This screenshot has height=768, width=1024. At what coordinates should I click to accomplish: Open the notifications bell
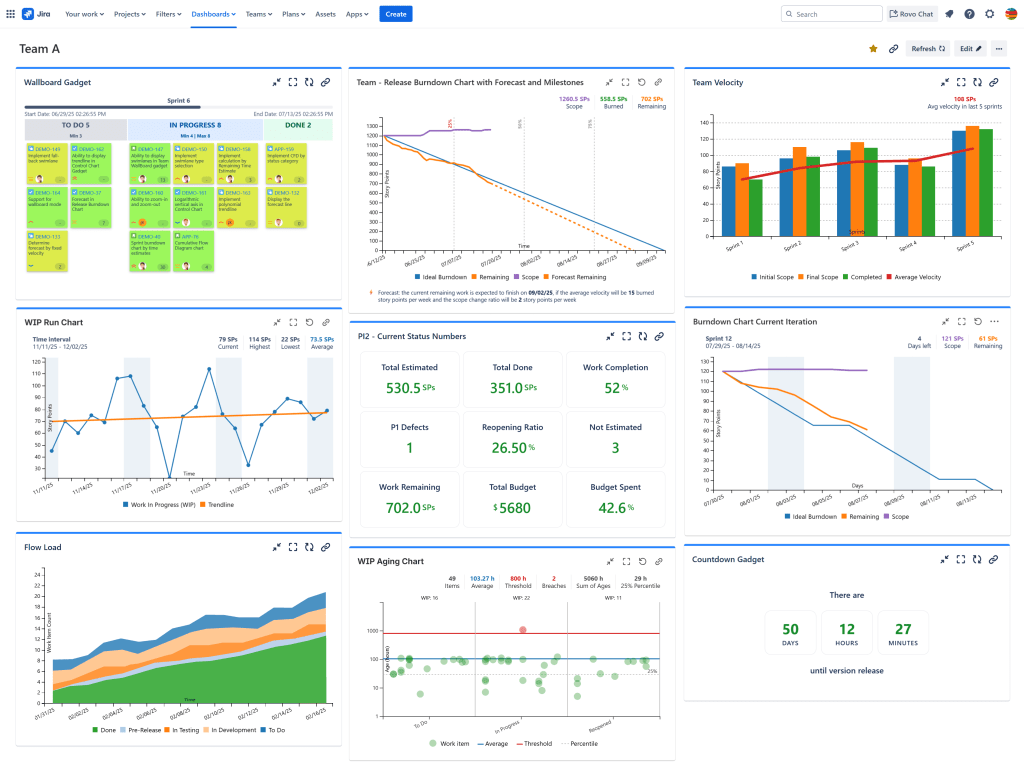pyautogui.click(x=949, y=14)
